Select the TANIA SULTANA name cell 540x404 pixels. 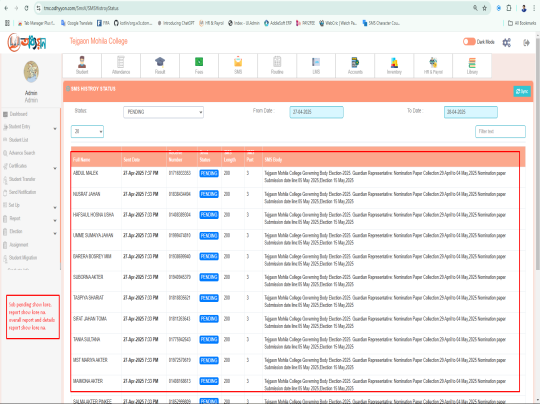86,340
